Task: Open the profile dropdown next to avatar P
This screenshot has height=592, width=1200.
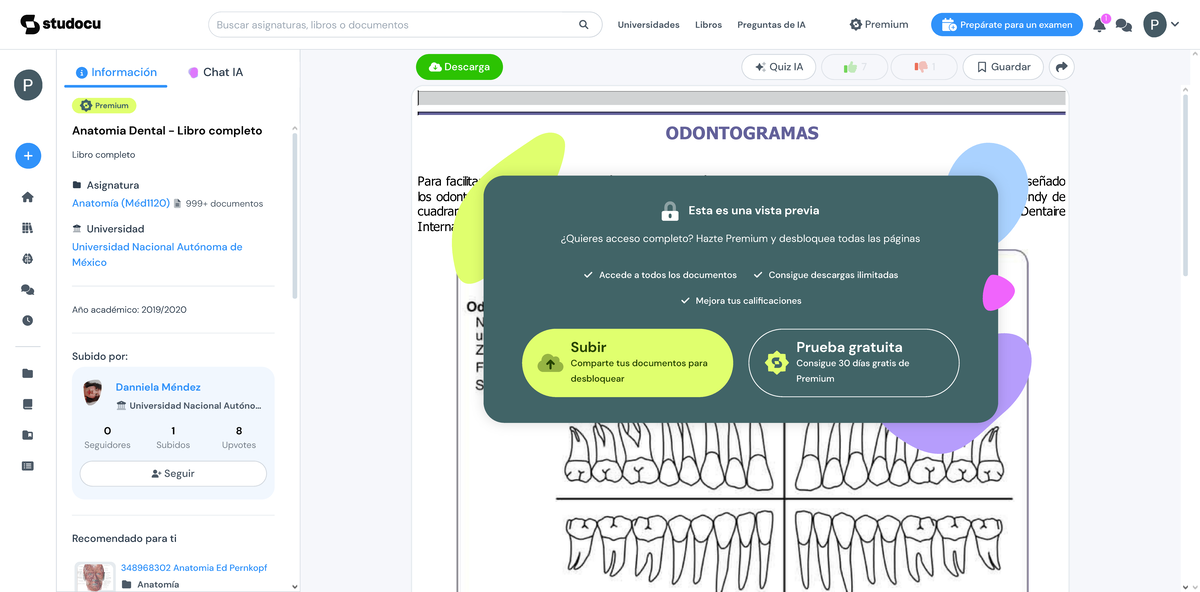Action: tap(1172, 24)
